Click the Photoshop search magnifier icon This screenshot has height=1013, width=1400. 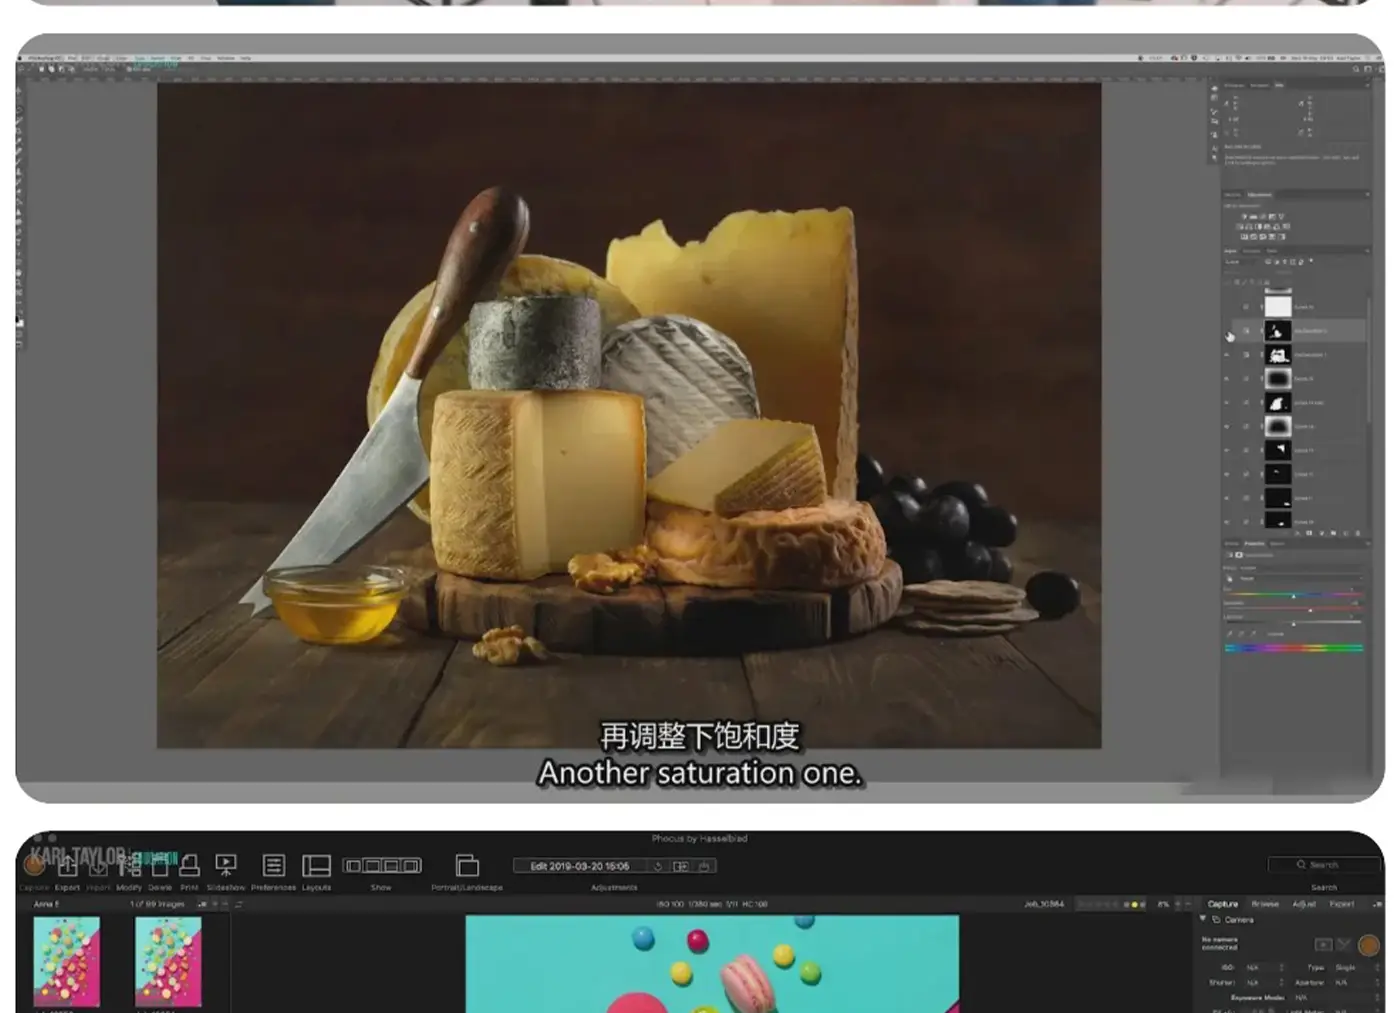pyautogui.click(x=1356, y=69)
